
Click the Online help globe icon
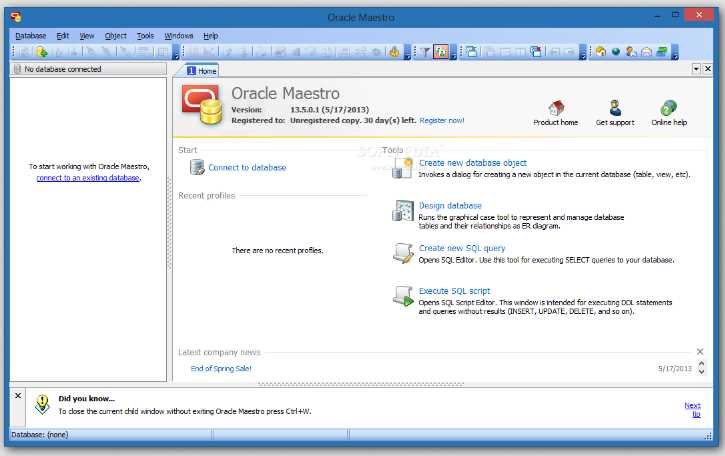tap(669, 108)
